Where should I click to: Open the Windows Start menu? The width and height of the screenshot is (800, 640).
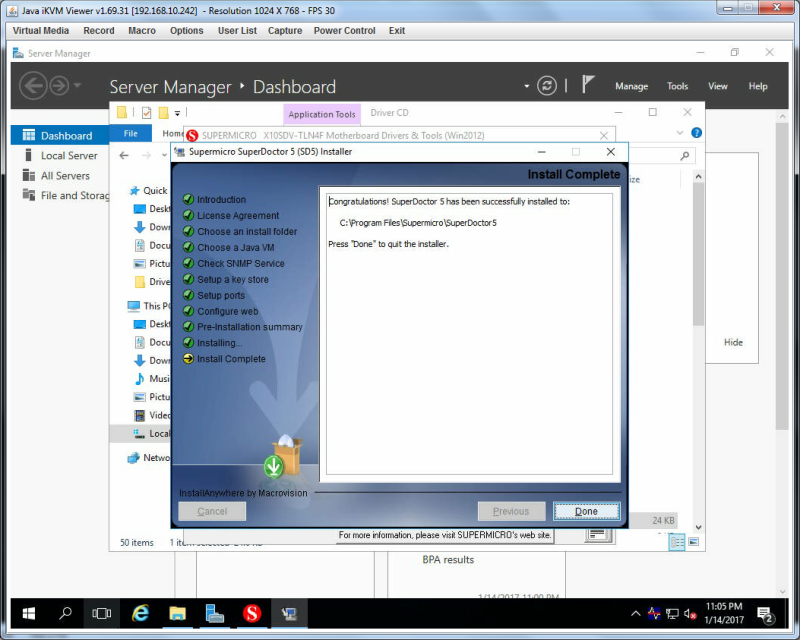(29, 613)
